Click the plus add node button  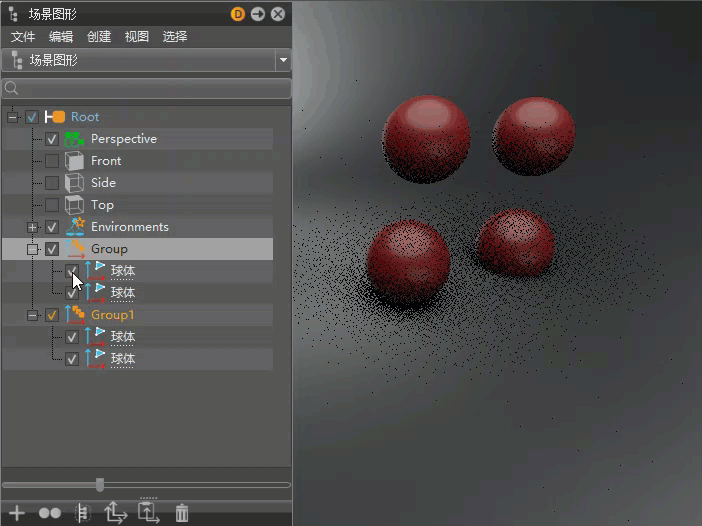pyautogui.click(x=17, y=513)
